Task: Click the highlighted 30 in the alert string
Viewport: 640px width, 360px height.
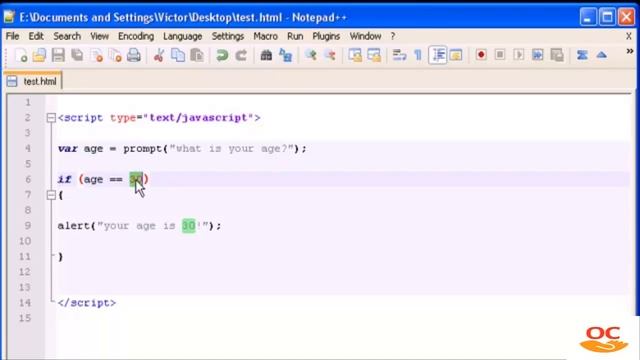Action: tap(189, 226)
